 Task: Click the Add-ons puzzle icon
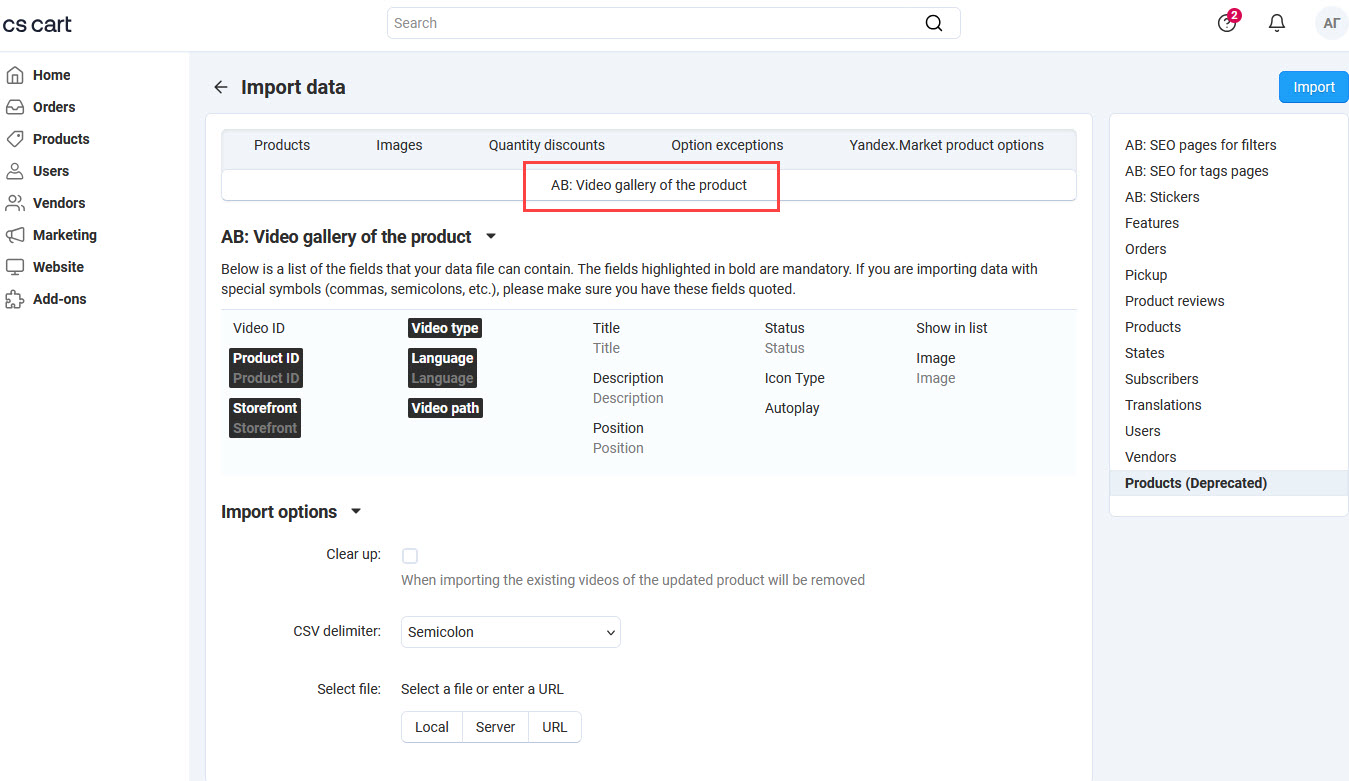click(17, 299)
